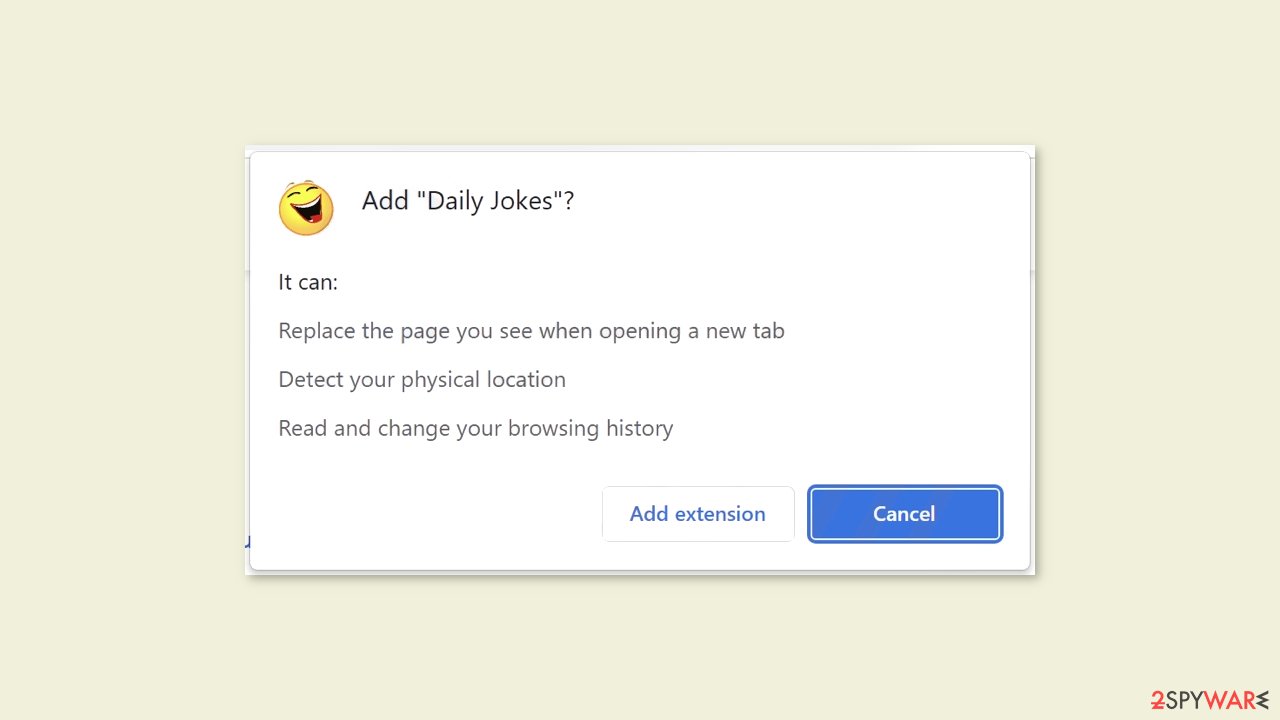Viewport: 1280px width, 720px height.
Task: Click empty space left of Add extension
Action: click(x=425, y=514)
